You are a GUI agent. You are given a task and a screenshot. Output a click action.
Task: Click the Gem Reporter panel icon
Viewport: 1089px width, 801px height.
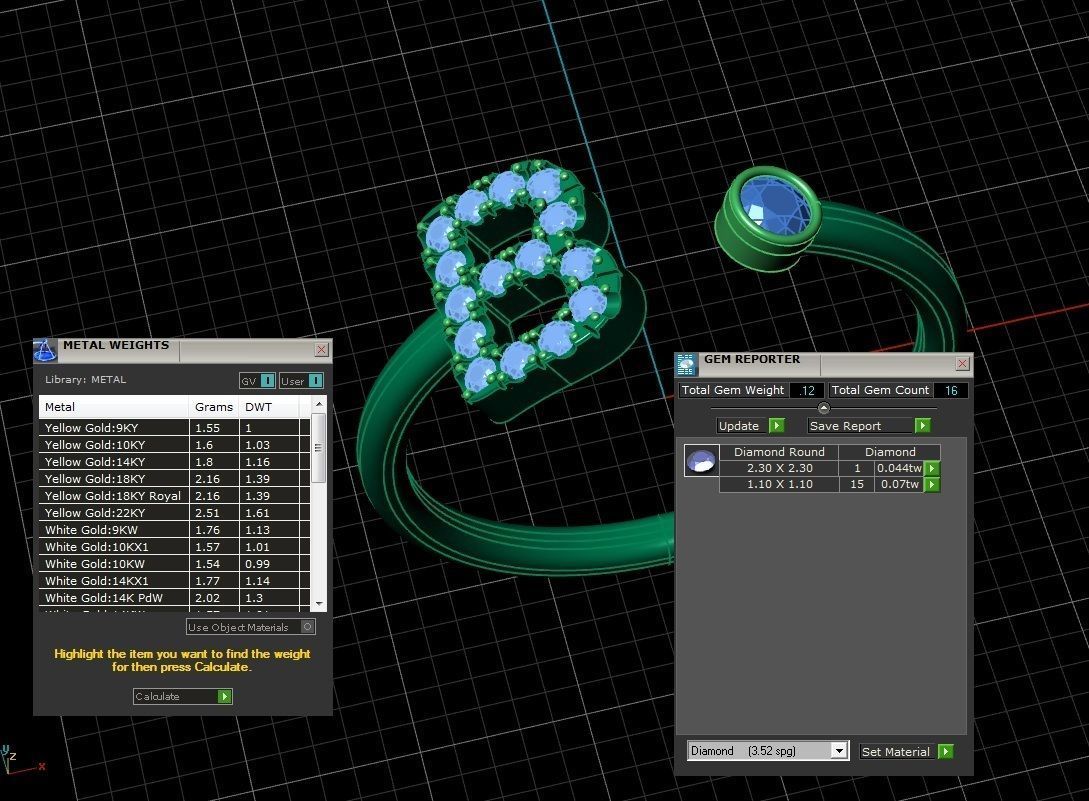point(686,364)
